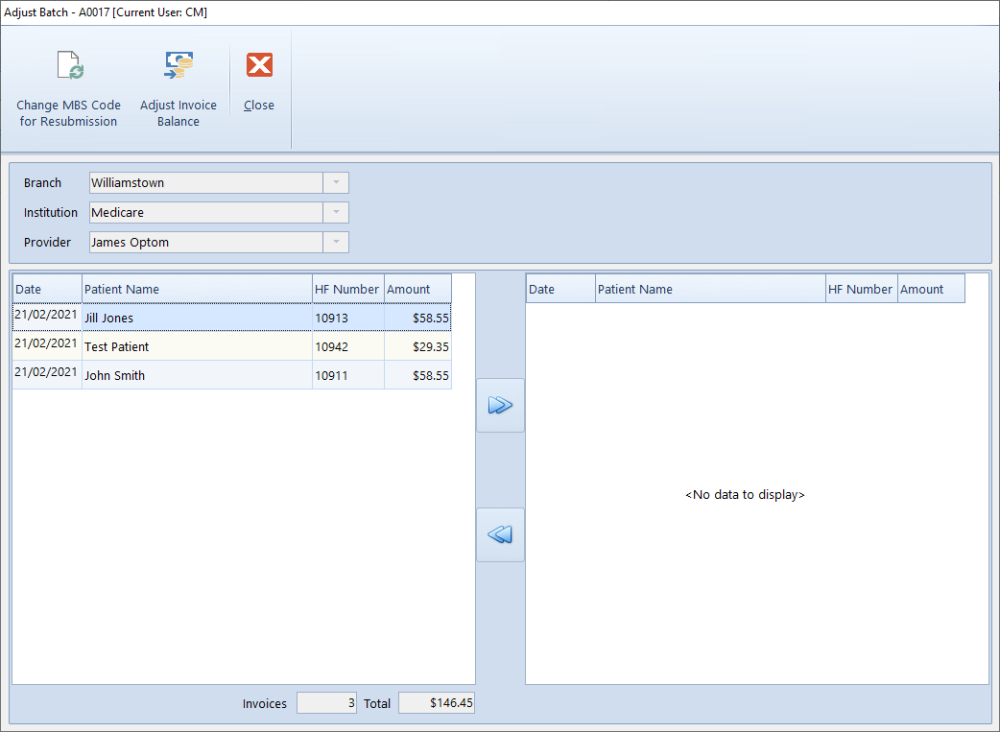
Task: Click the left-pointing transfer arrows icon
Action: point(500,534)
